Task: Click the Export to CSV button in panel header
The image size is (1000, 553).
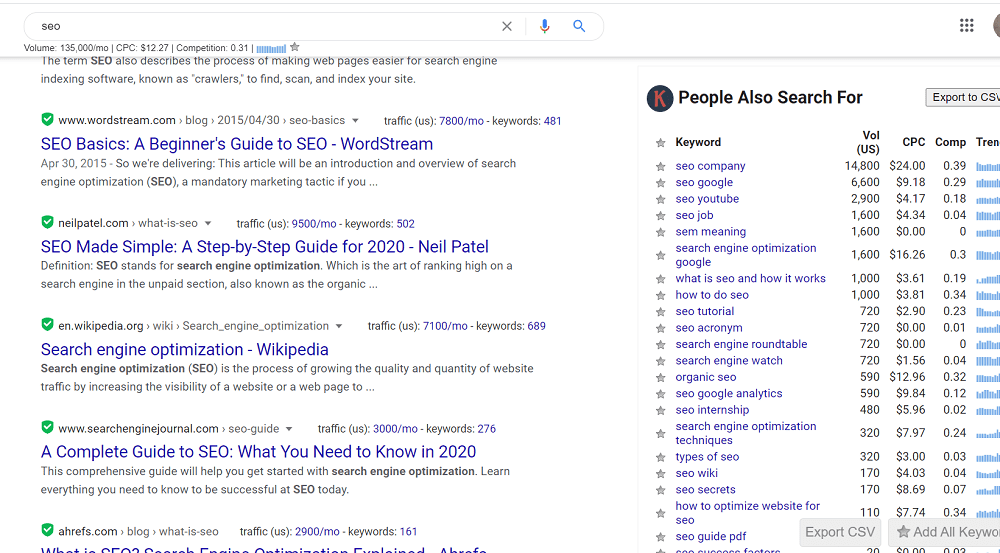Action: pyautogui.click(x=962, y=97)
